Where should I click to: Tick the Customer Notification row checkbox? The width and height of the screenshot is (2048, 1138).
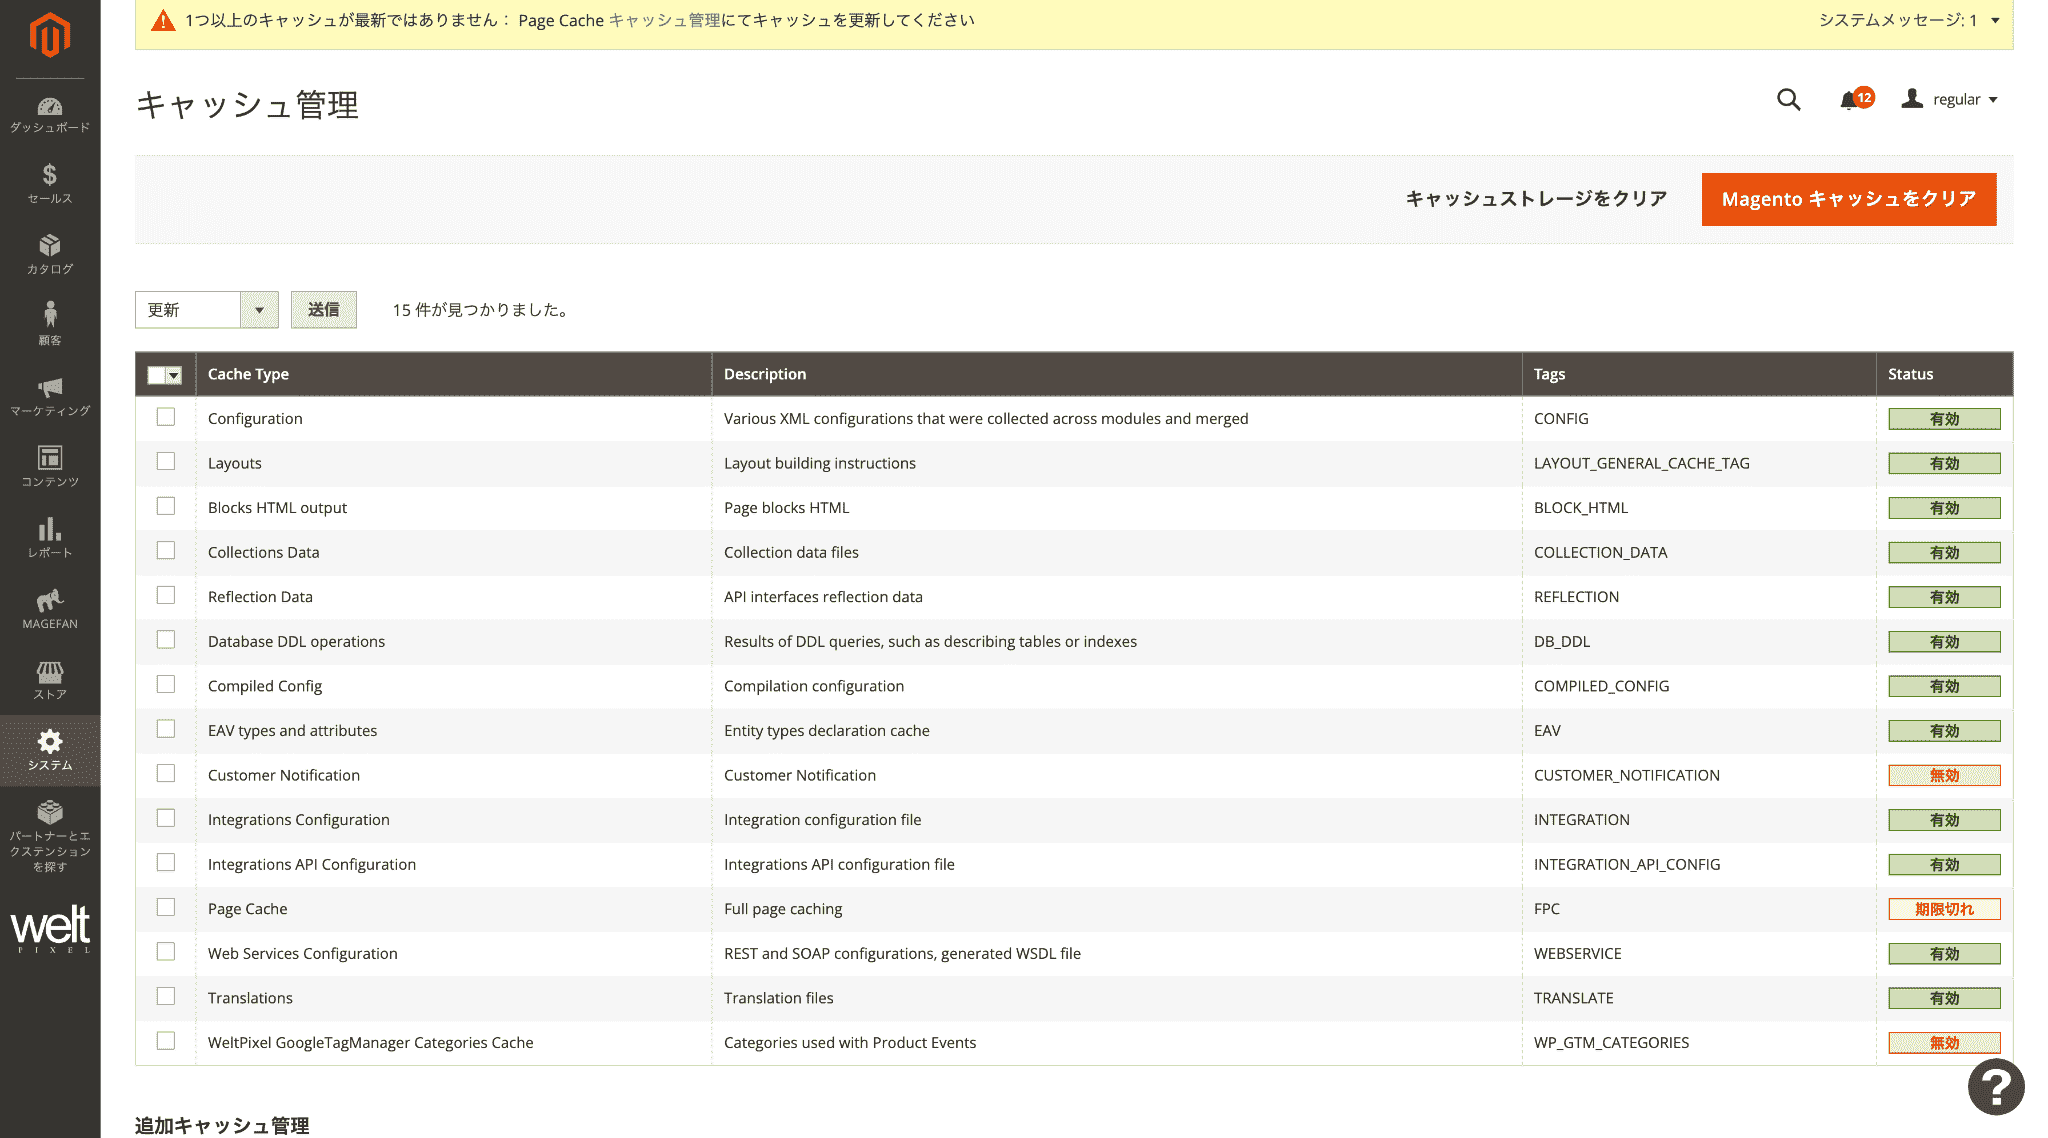[x=166, y=773]
